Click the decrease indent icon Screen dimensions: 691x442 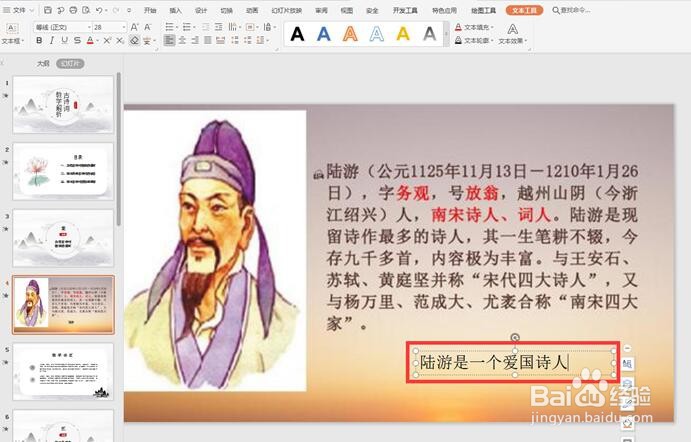pos(205,27)
